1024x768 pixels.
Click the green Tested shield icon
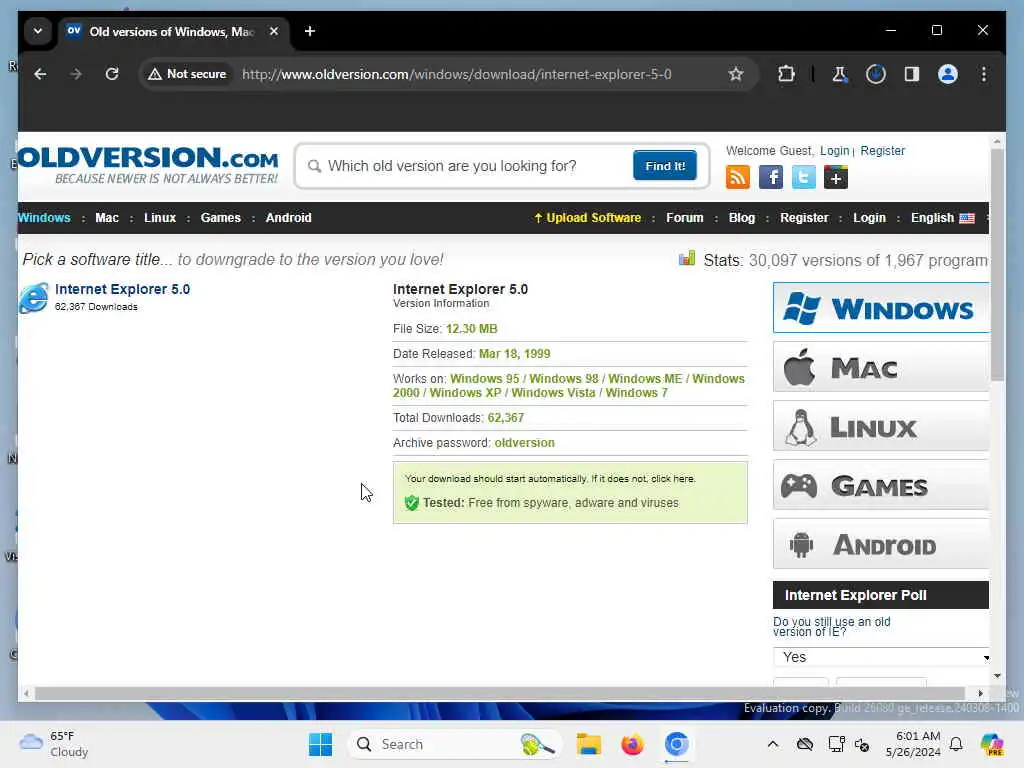point(411,503)
